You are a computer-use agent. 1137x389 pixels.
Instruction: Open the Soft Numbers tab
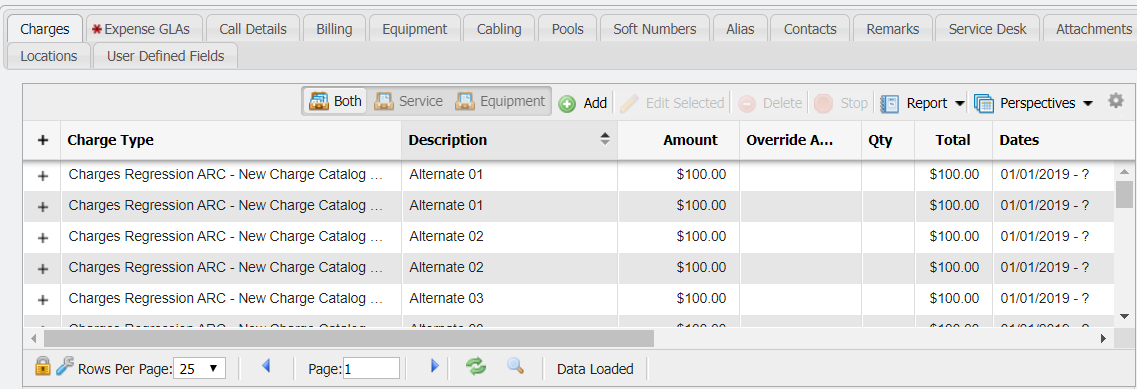655,29
